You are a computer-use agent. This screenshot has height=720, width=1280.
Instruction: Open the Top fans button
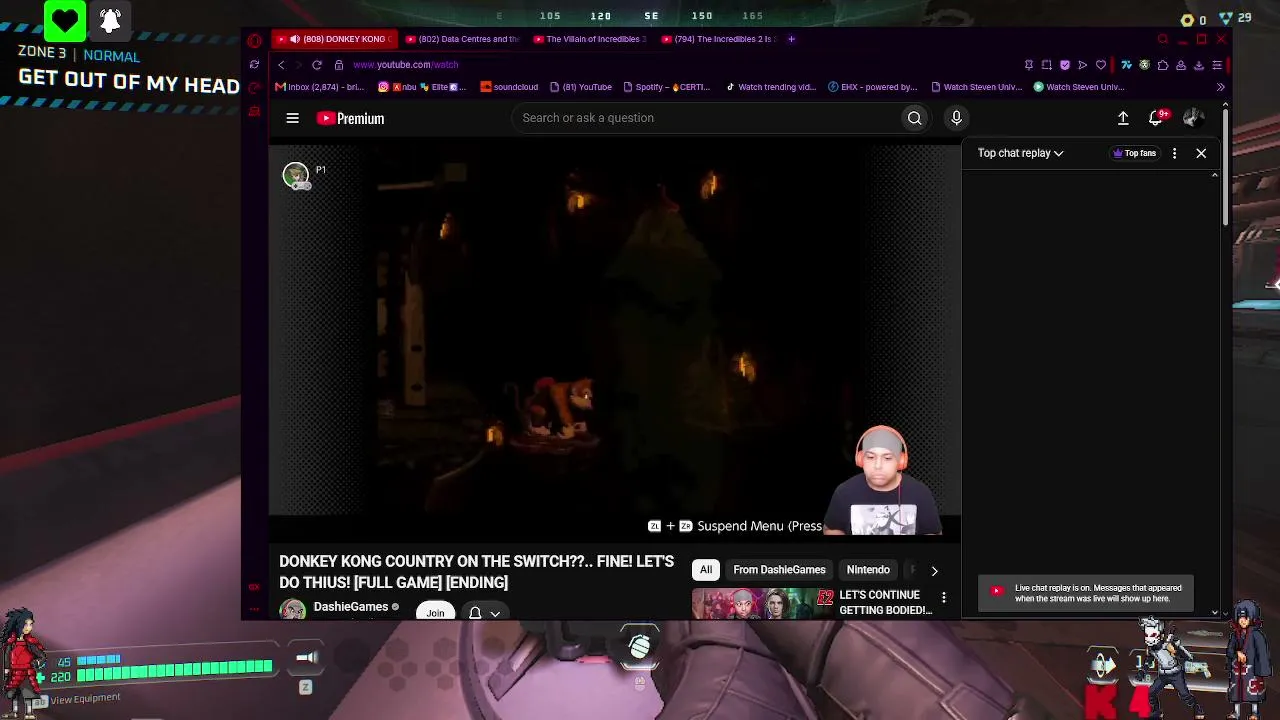pos(1134,153)
